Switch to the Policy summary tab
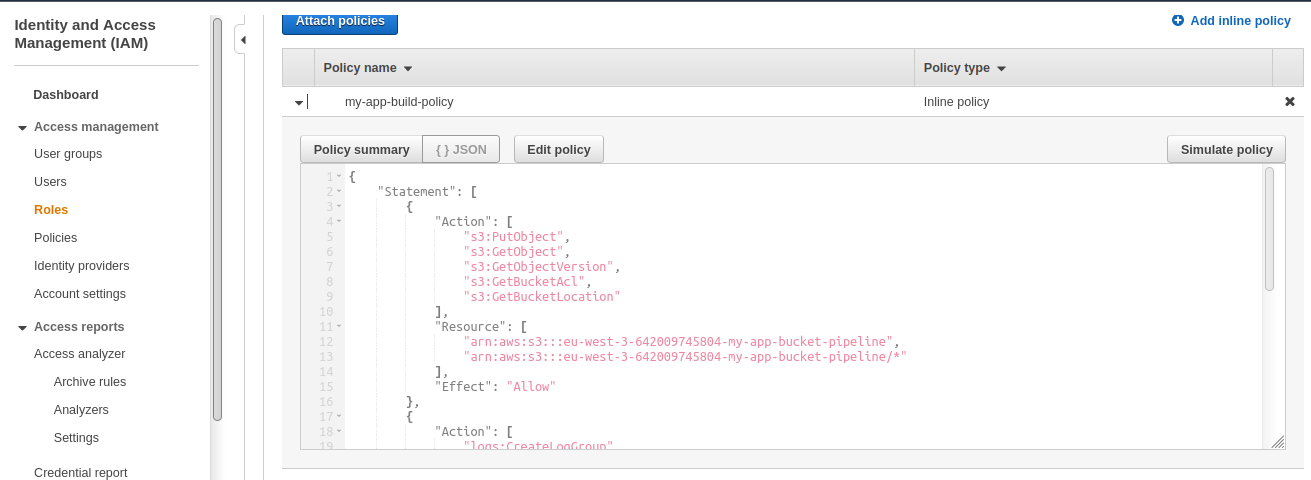 pos(361,149)
